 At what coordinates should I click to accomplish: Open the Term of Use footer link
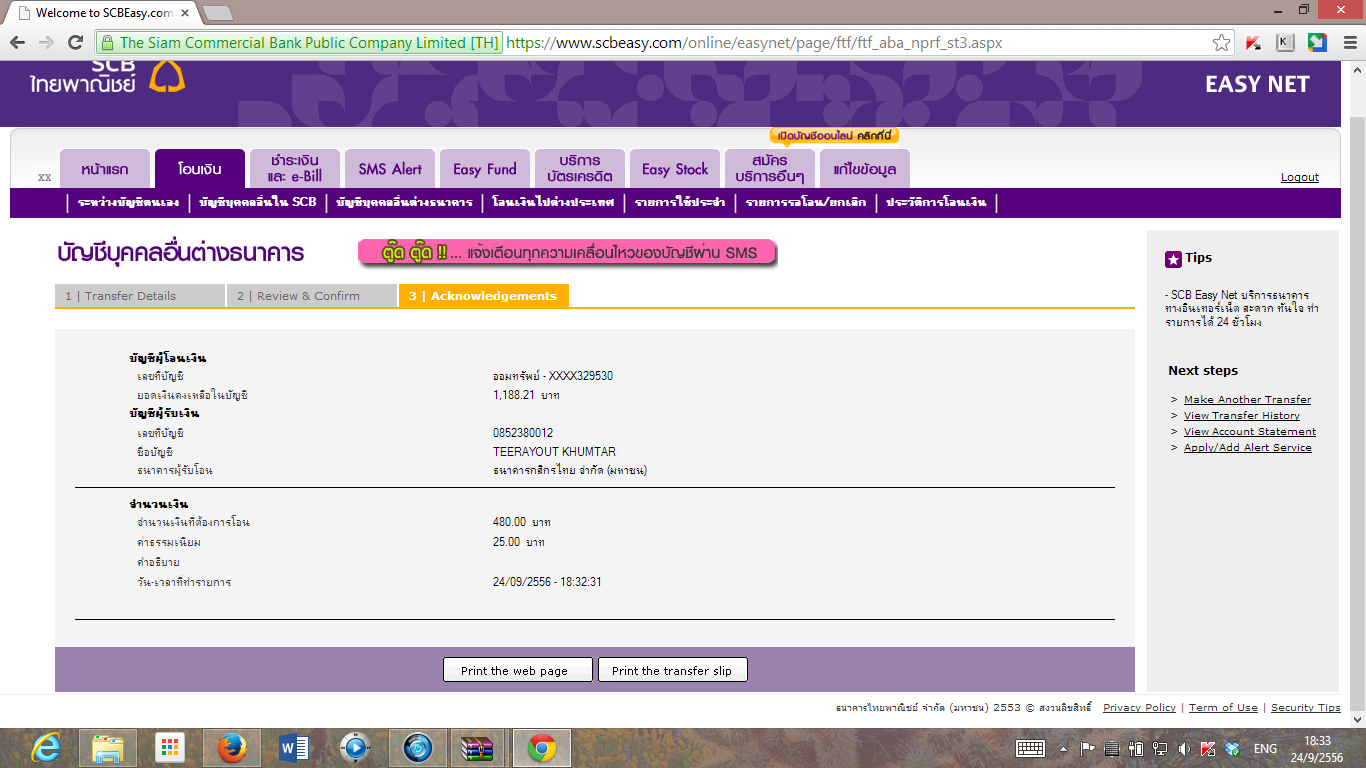click(x=1223, y=708)
